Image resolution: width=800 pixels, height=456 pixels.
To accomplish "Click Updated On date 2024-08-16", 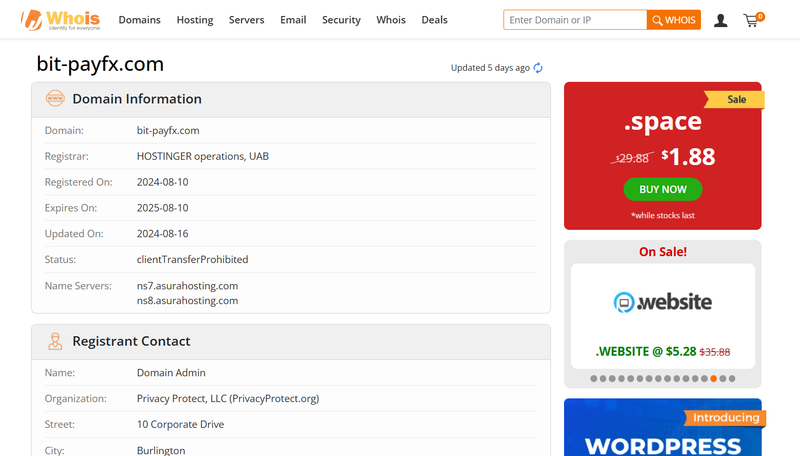I will pos(162,234).
